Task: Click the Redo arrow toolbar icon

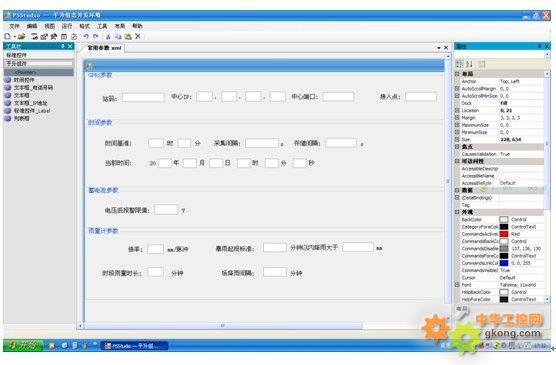Action: click(x=96, y=36)
